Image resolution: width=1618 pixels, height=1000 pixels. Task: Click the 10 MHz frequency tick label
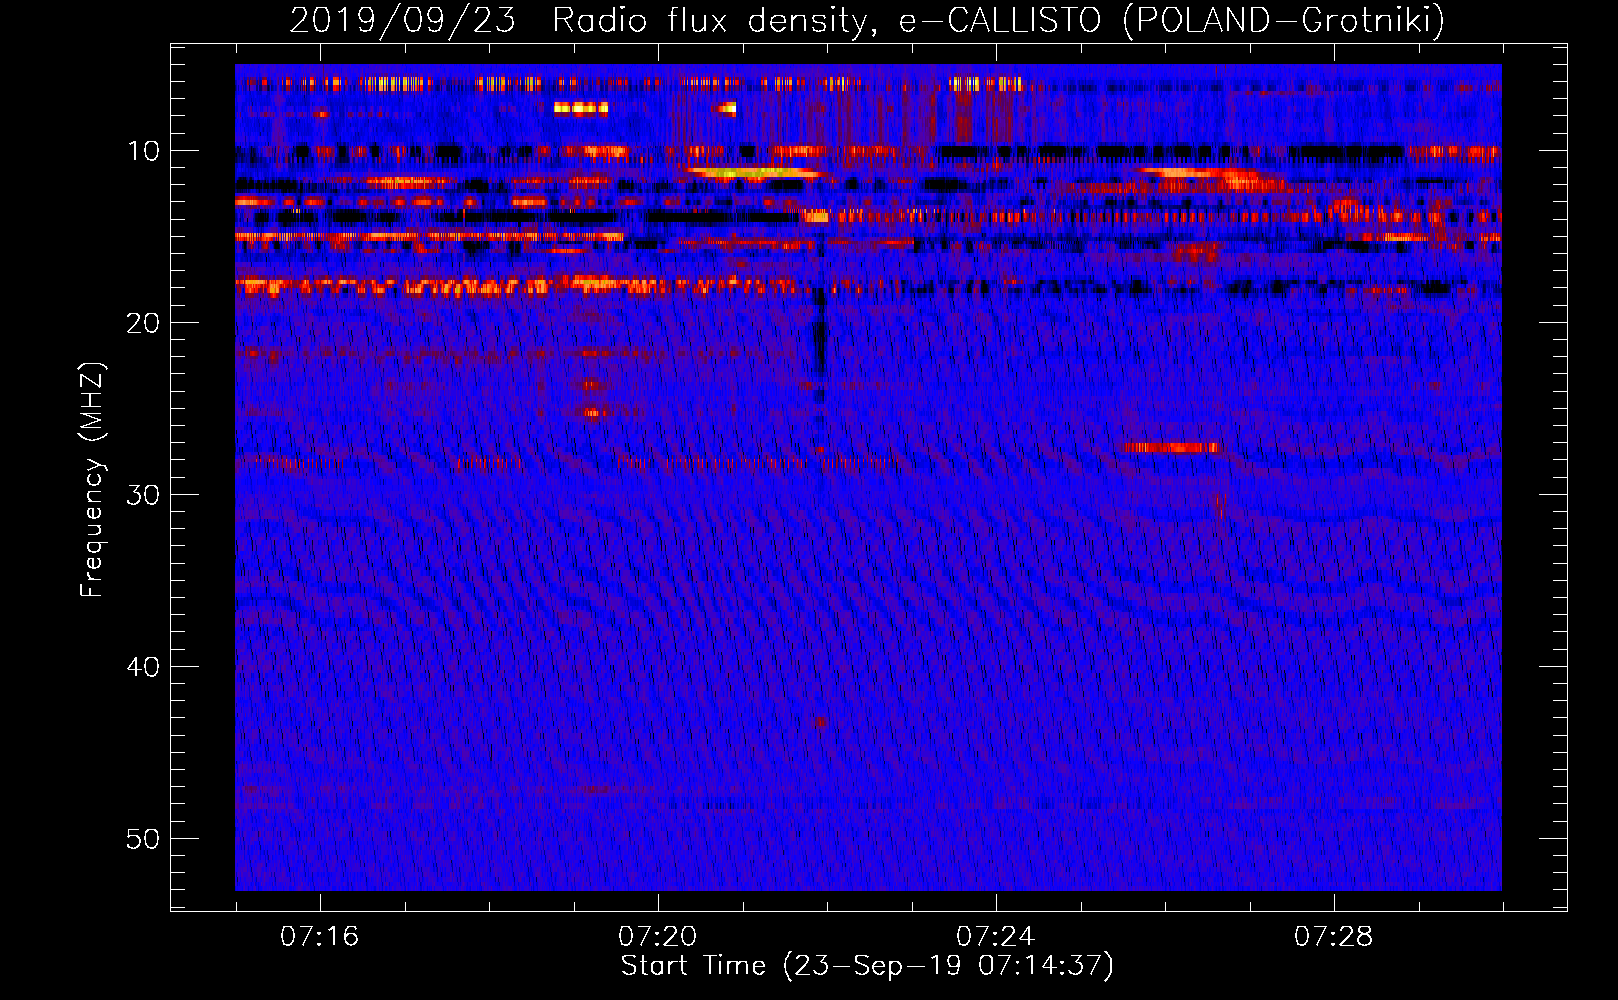(x=143, y=151)
